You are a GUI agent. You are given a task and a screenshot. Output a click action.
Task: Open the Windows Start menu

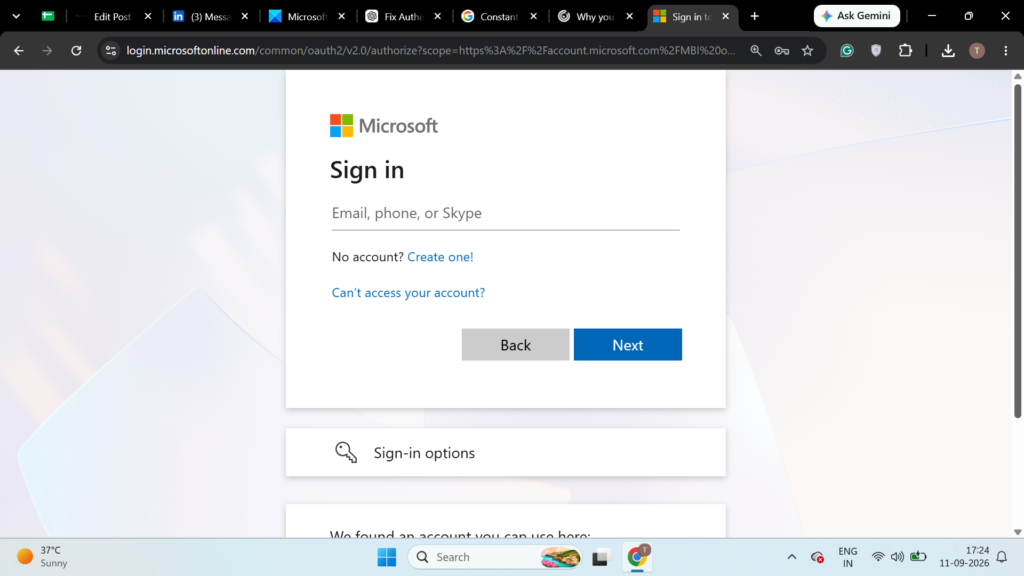387,557
